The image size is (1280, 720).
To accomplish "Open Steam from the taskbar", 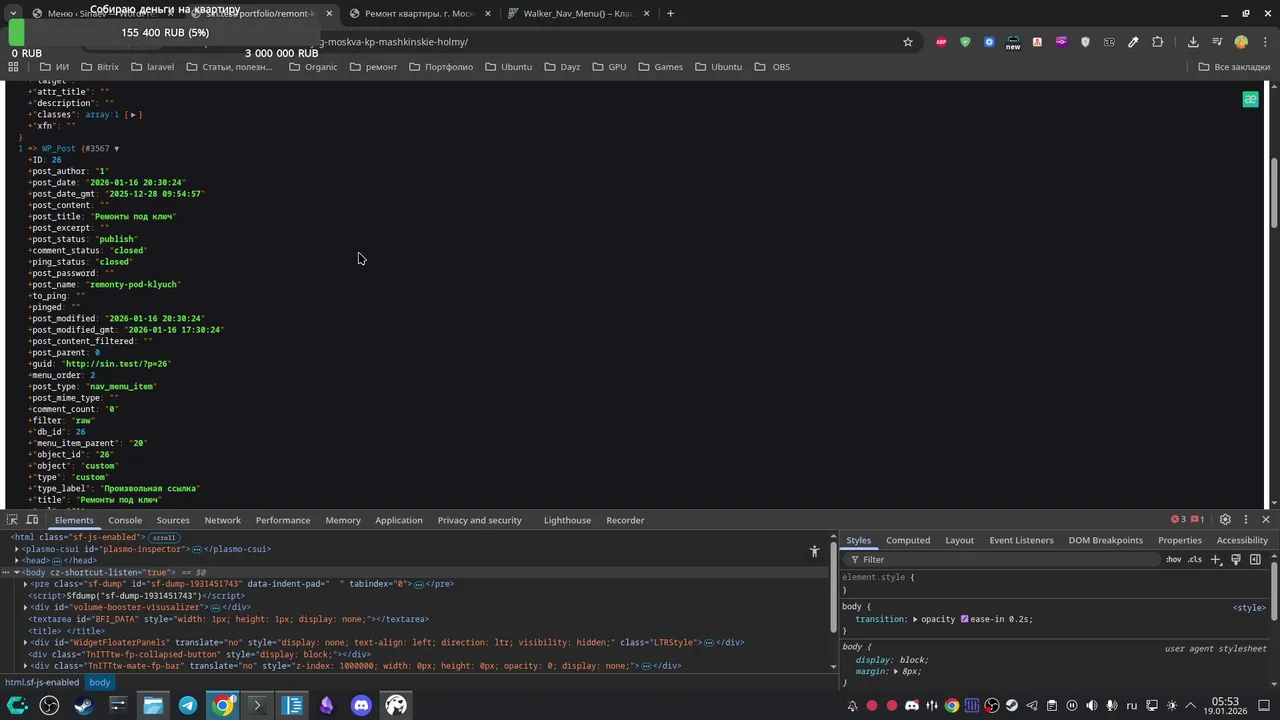I will click(83, 706).
